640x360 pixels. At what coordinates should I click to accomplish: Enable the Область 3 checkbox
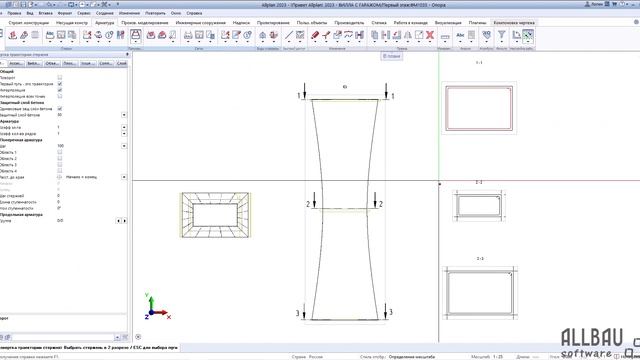tap(60, 165)
